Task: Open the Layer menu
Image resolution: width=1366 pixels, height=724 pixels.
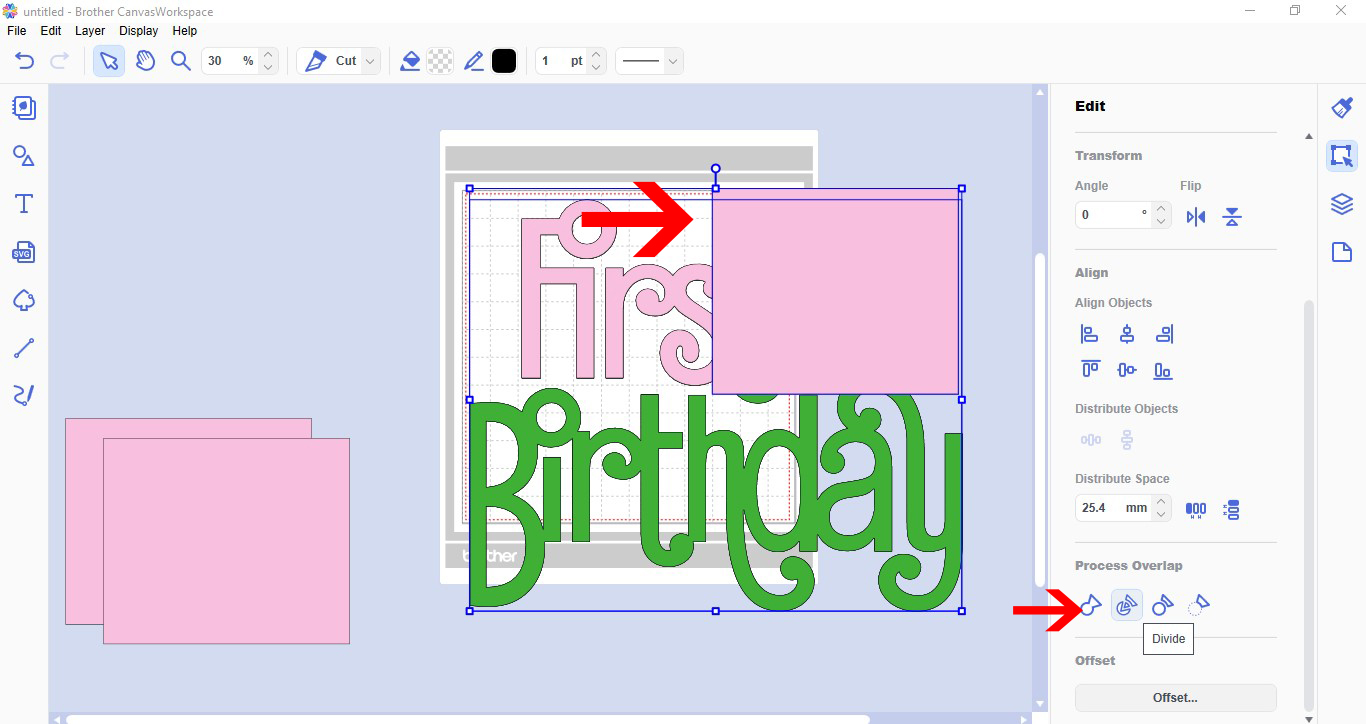Action: coord(90,31)
